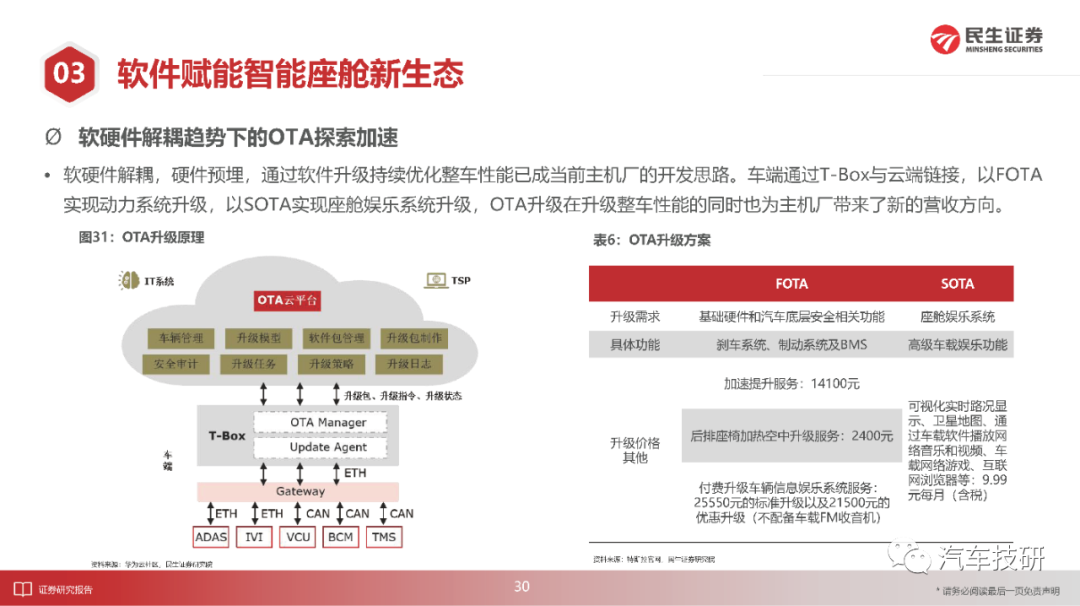Click the 图31：OTA升级原理 caption
Screen dimensions: 1080x606
pyautogui.click(x=141, y=238)
